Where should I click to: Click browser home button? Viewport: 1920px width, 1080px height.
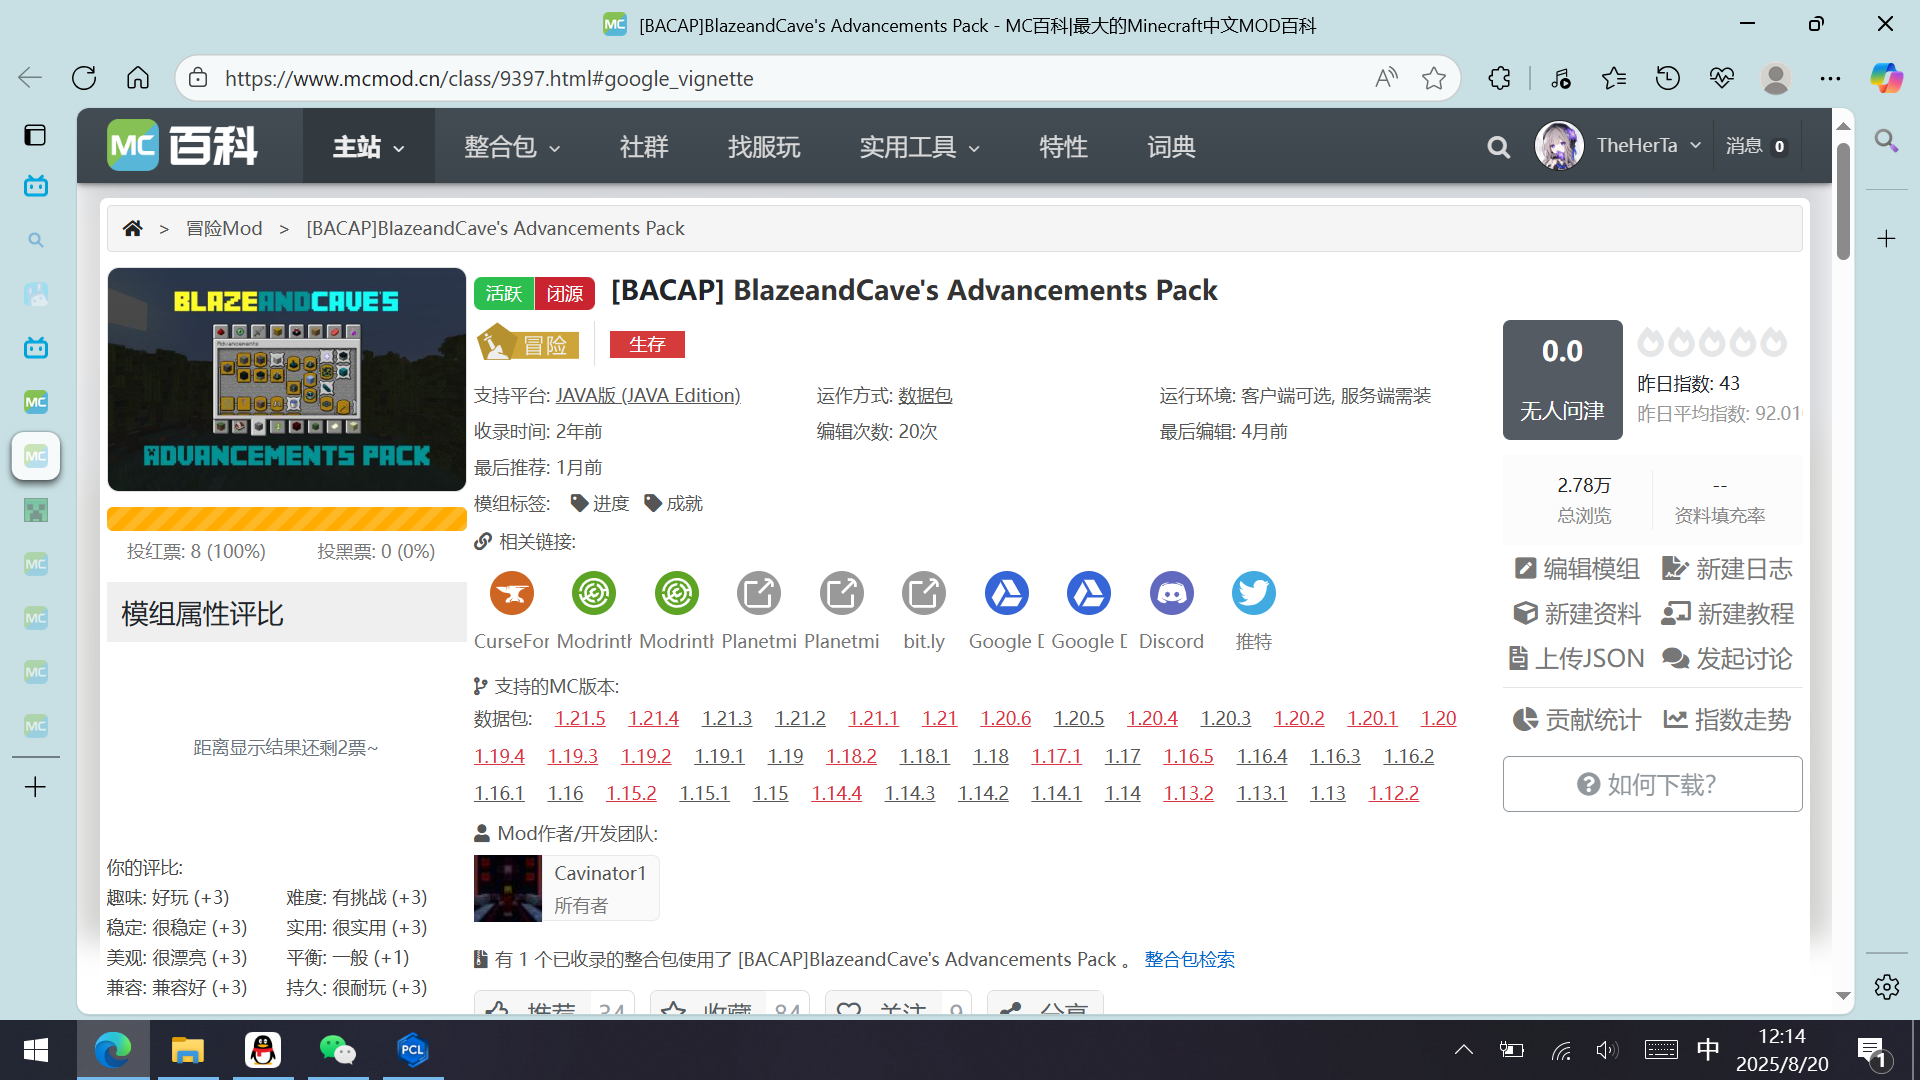(138, 78)
